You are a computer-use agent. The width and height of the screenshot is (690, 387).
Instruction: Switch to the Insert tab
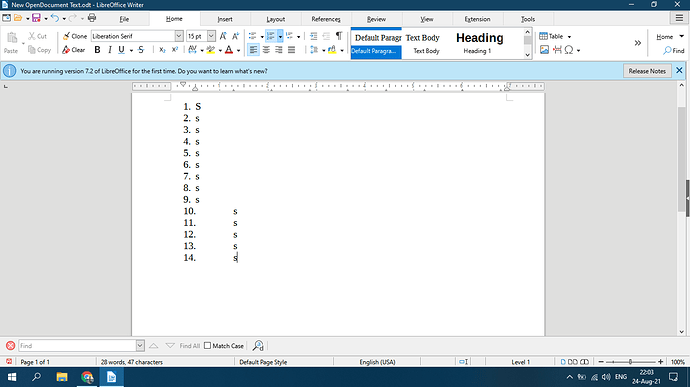[x=225, y=19]
